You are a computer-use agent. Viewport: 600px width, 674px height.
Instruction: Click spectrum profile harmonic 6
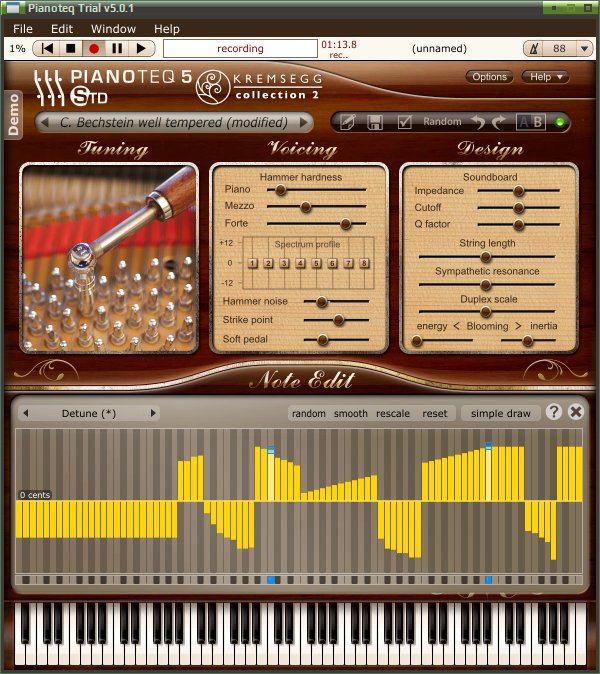[332, 263]
